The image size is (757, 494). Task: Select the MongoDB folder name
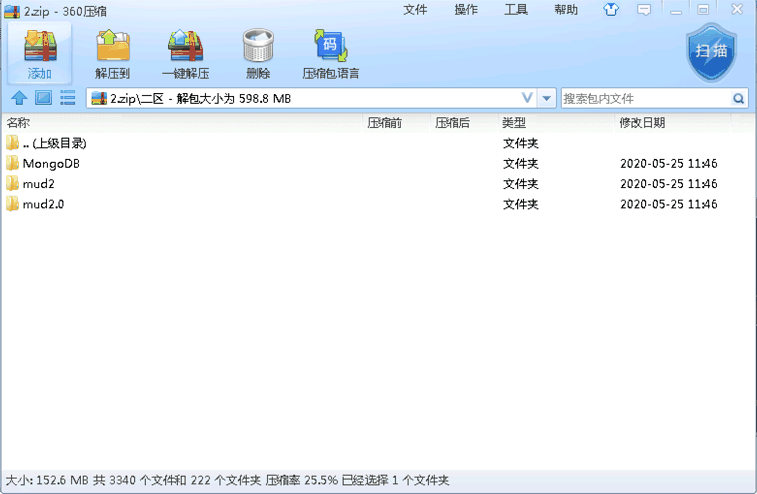pos(51,164)
